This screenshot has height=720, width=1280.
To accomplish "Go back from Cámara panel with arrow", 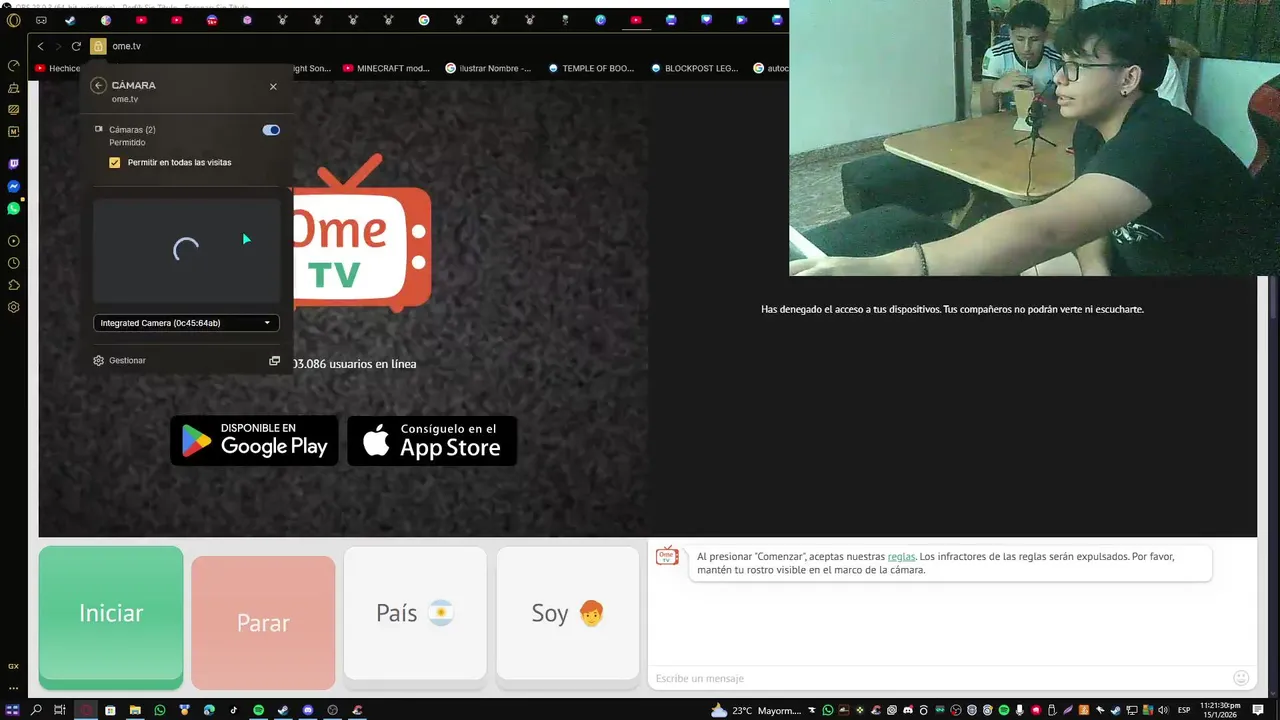I will tap(98, 86).
